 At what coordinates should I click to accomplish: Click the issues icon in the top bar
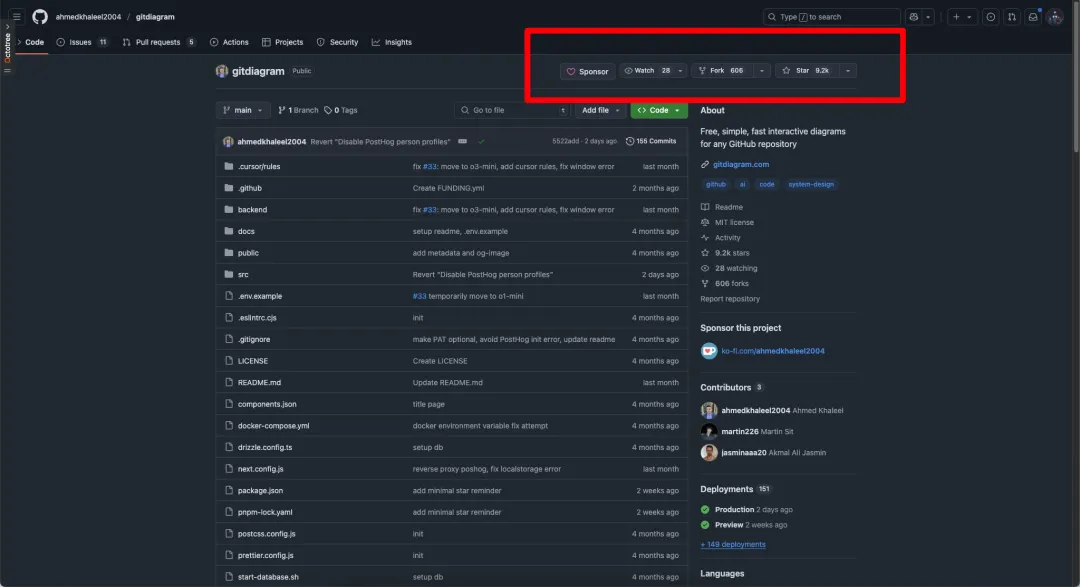point(990,17)
